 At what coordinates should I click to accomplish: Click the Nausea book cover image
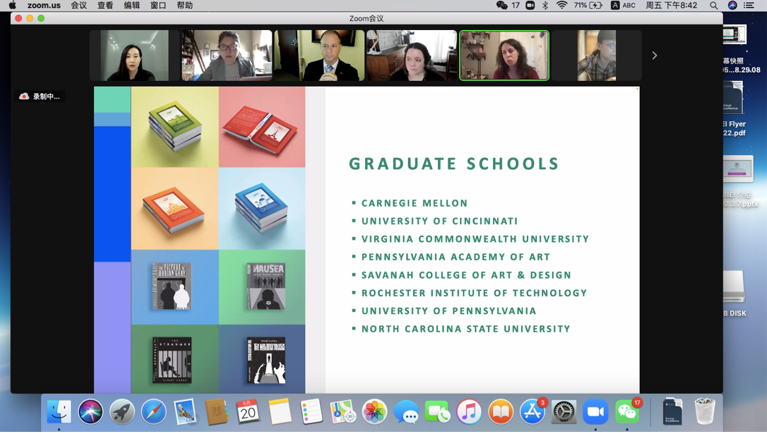[266, 286]
